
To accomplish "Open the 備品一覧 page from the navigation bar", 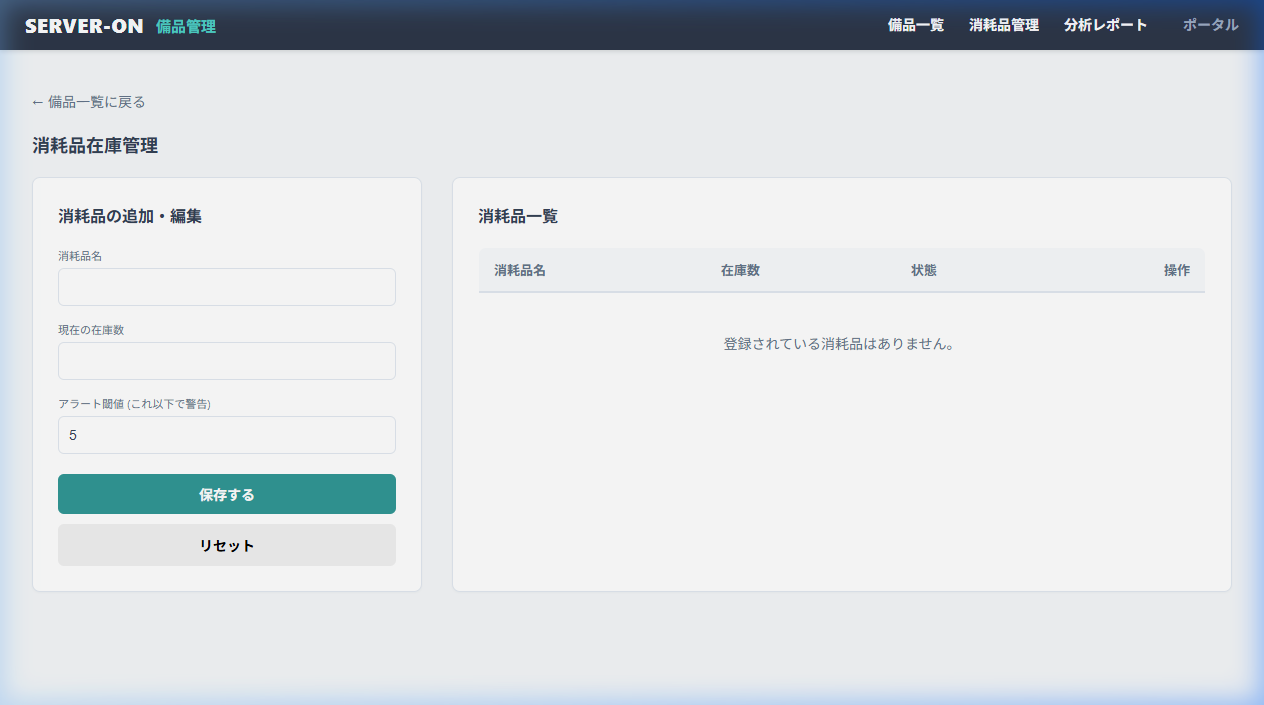I will 915,25.
